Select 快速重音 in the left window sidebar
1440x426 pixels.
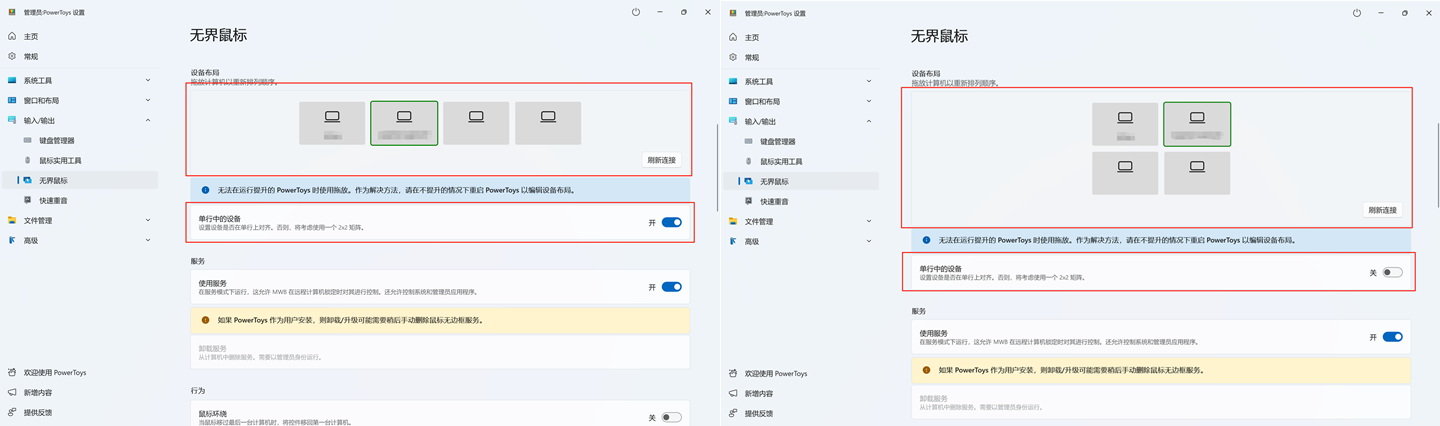tap(53, 200)
